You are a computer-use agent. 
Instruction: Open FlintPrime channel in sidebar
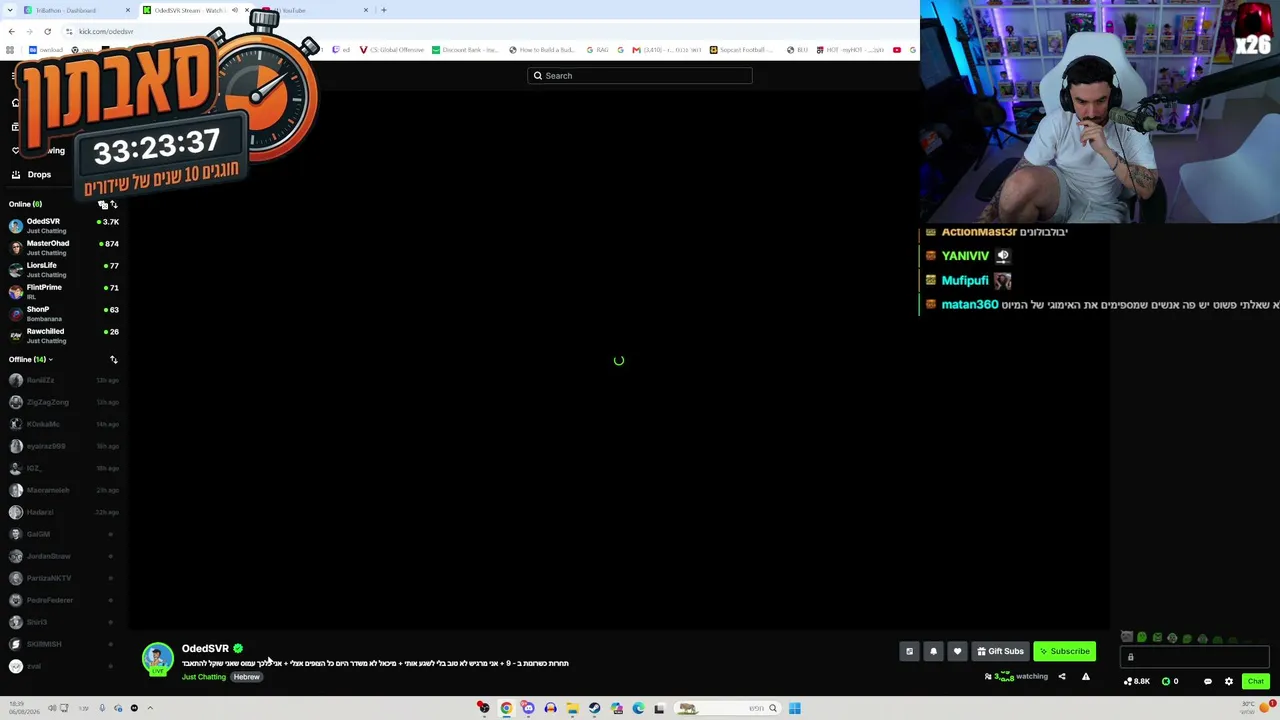[63, 292]
